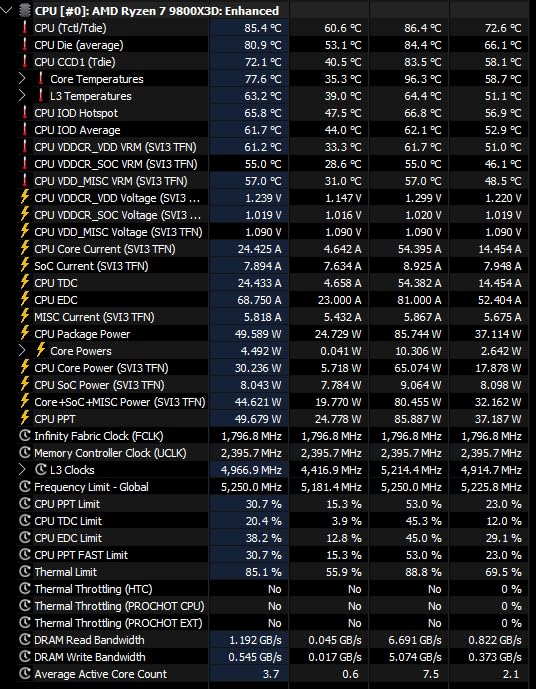Click the 1.299 V maximum VDDCR_VDD voltage value
536x689 pixels.
(423, 198)
